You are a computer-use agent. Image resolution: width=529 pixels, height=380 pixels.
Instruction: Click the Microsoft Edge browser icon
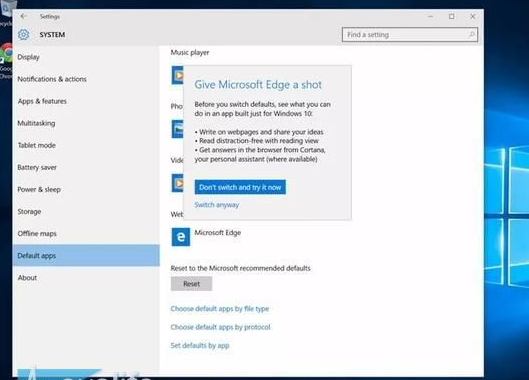(x=181, y=237)
